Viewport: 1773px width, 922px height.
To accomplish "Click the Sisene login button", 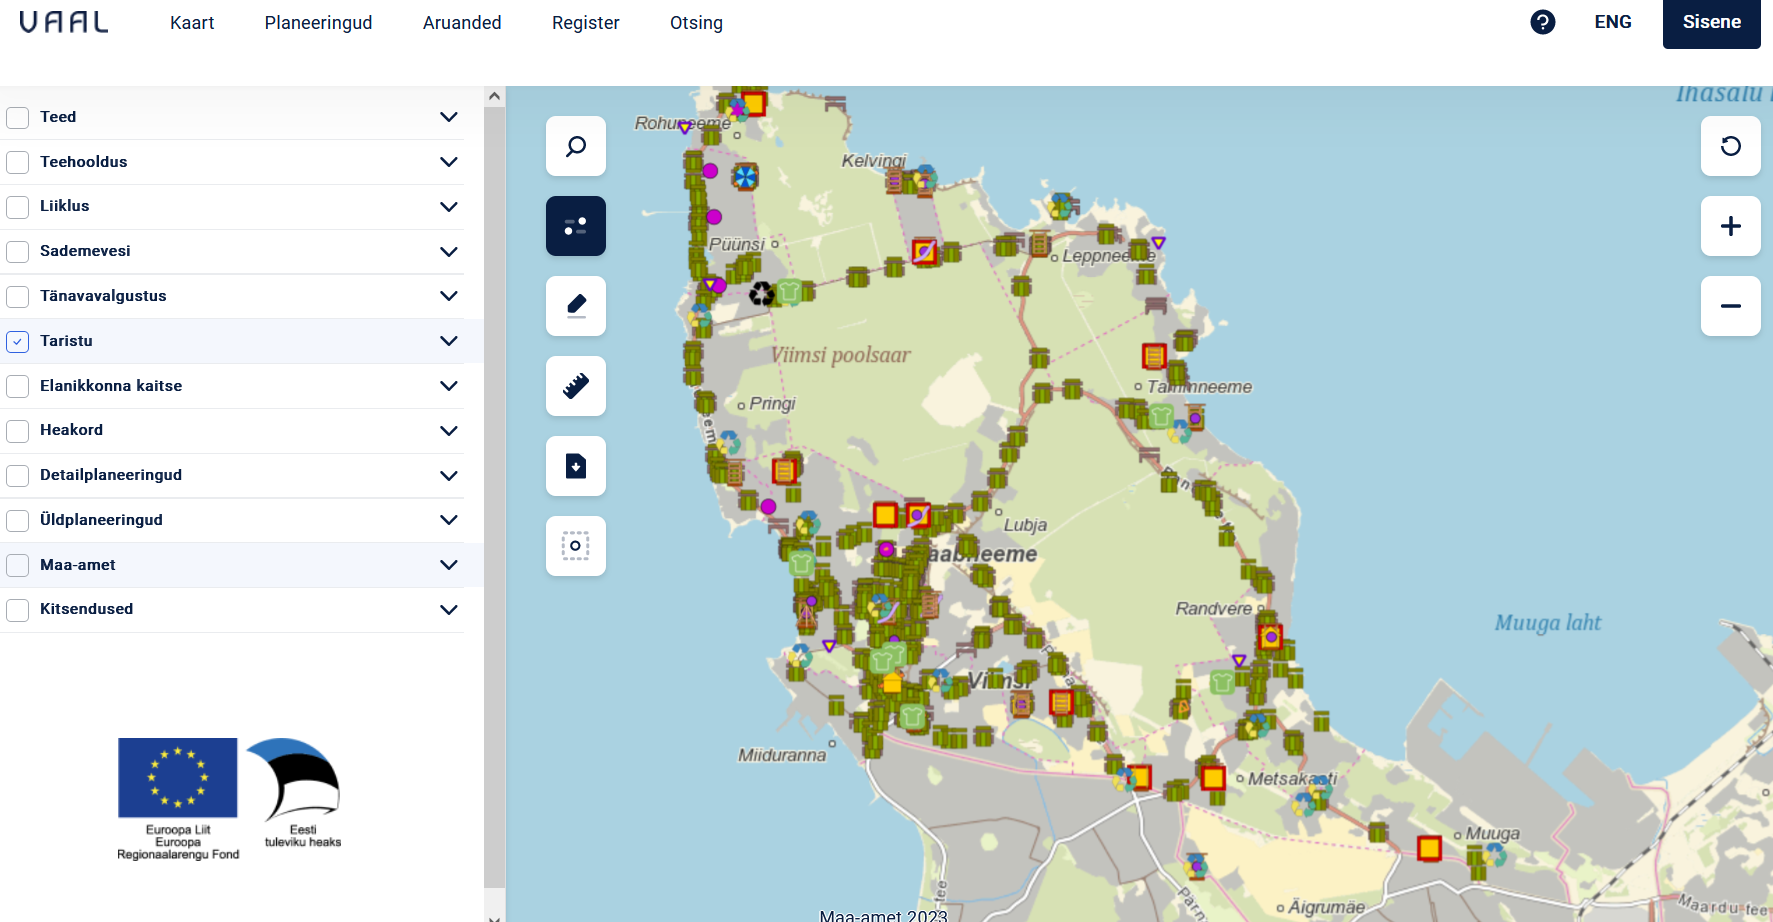I will click(1711, 23).
